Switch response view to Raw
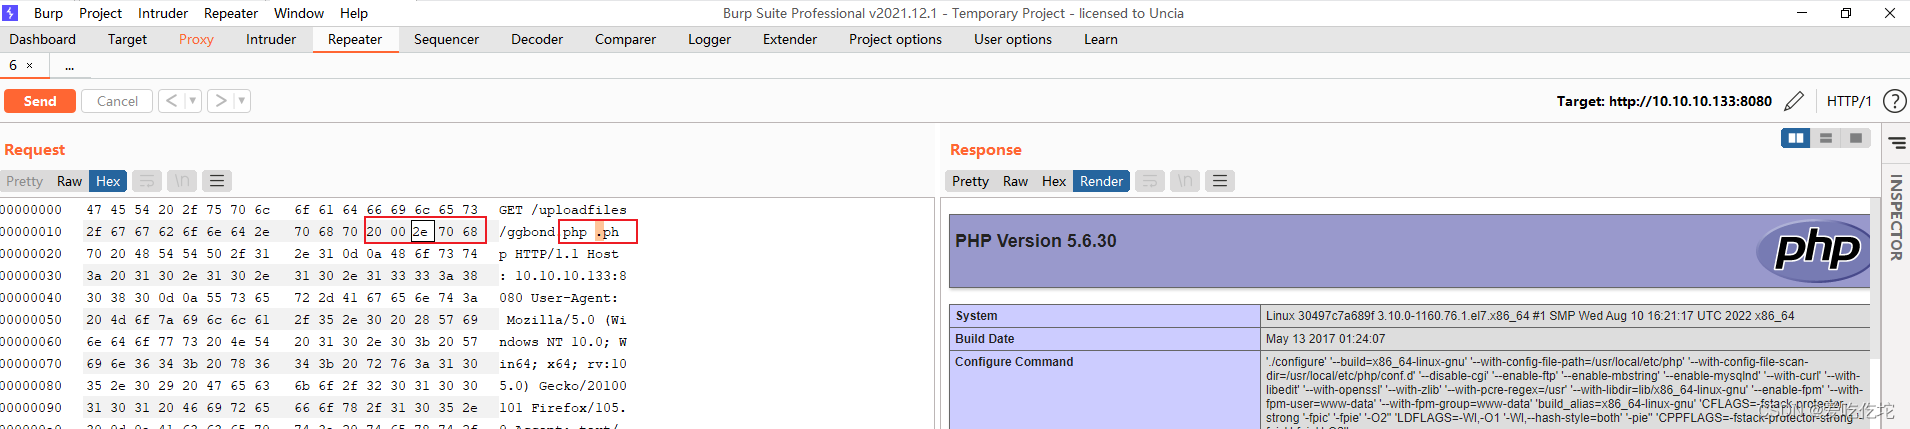 1015,181
